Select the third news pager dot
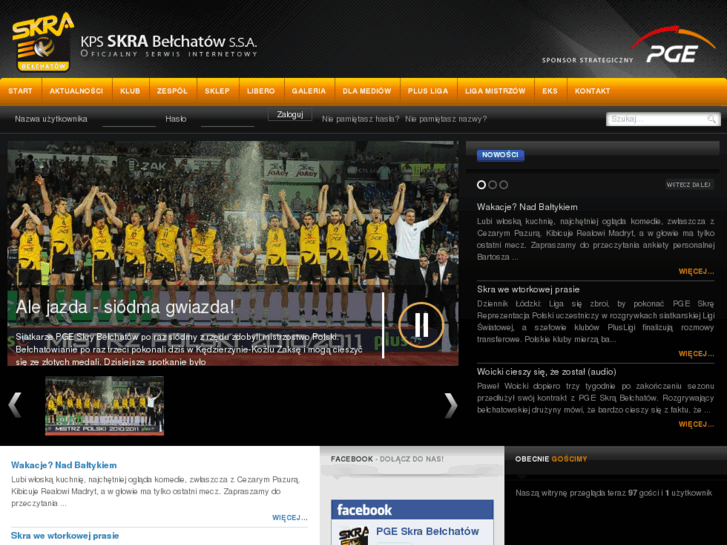The width and height of the screenshot is (727, 545). pyautogui.click(x=504, y=185)
